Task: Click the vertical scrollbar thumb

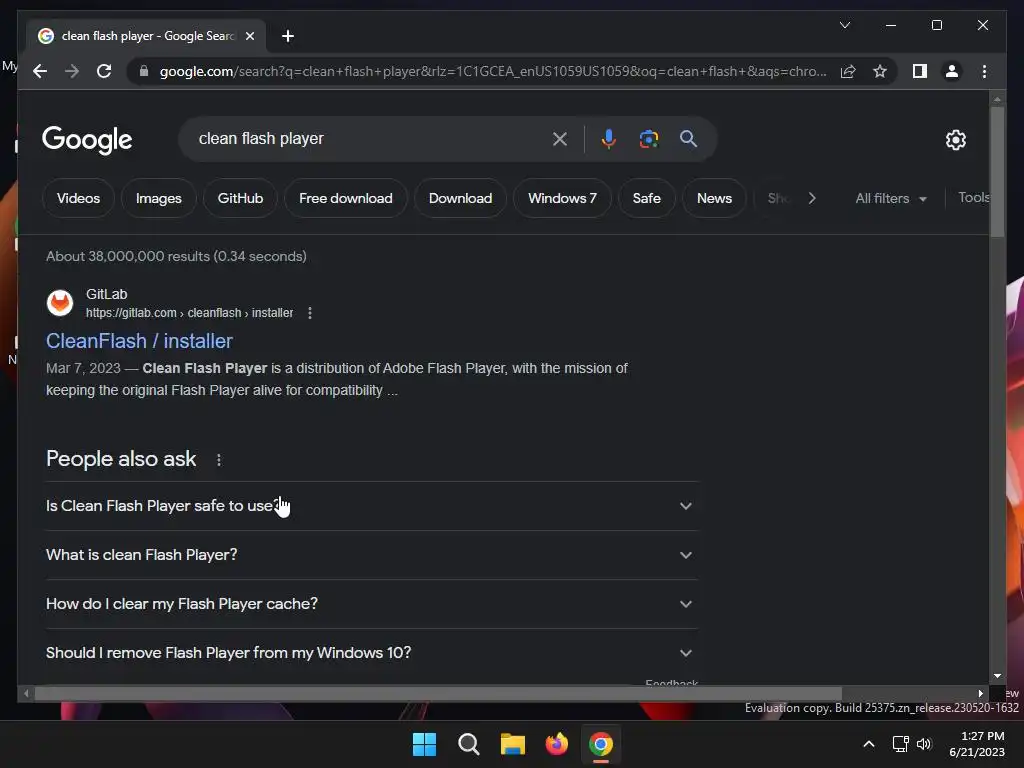Action: (997, 172)
